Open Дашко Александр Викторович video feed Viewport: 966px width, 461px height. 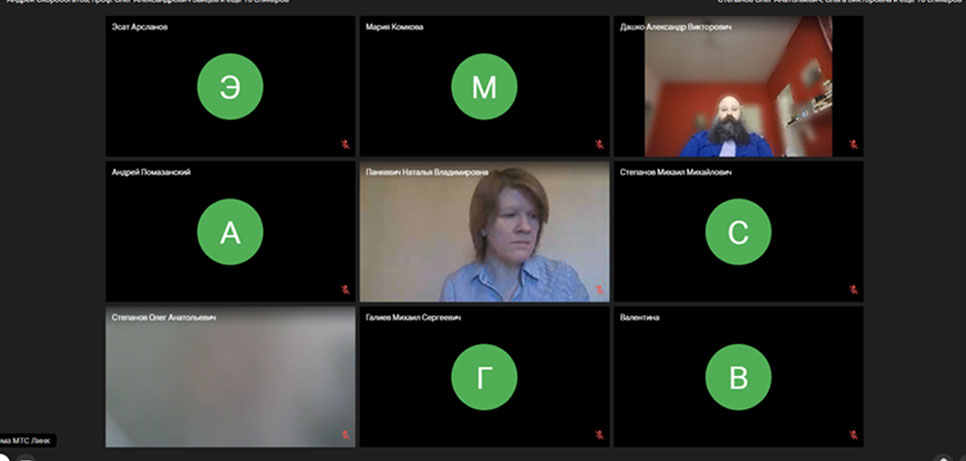(x=738, y=86)
